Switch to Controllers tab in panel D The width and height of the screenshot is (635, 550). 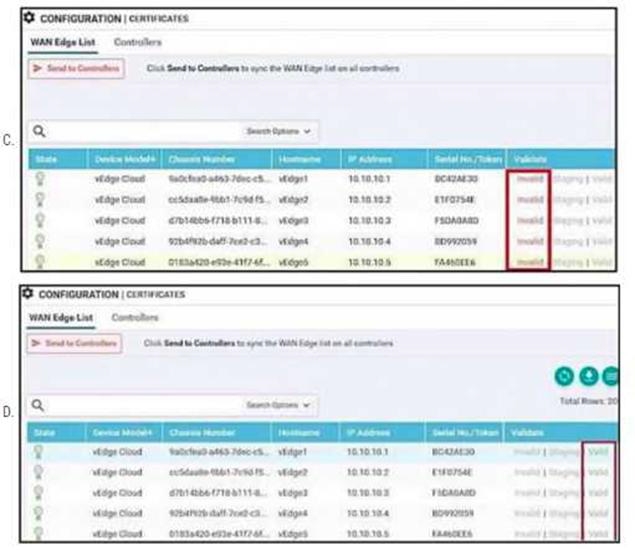coord(135,317)
